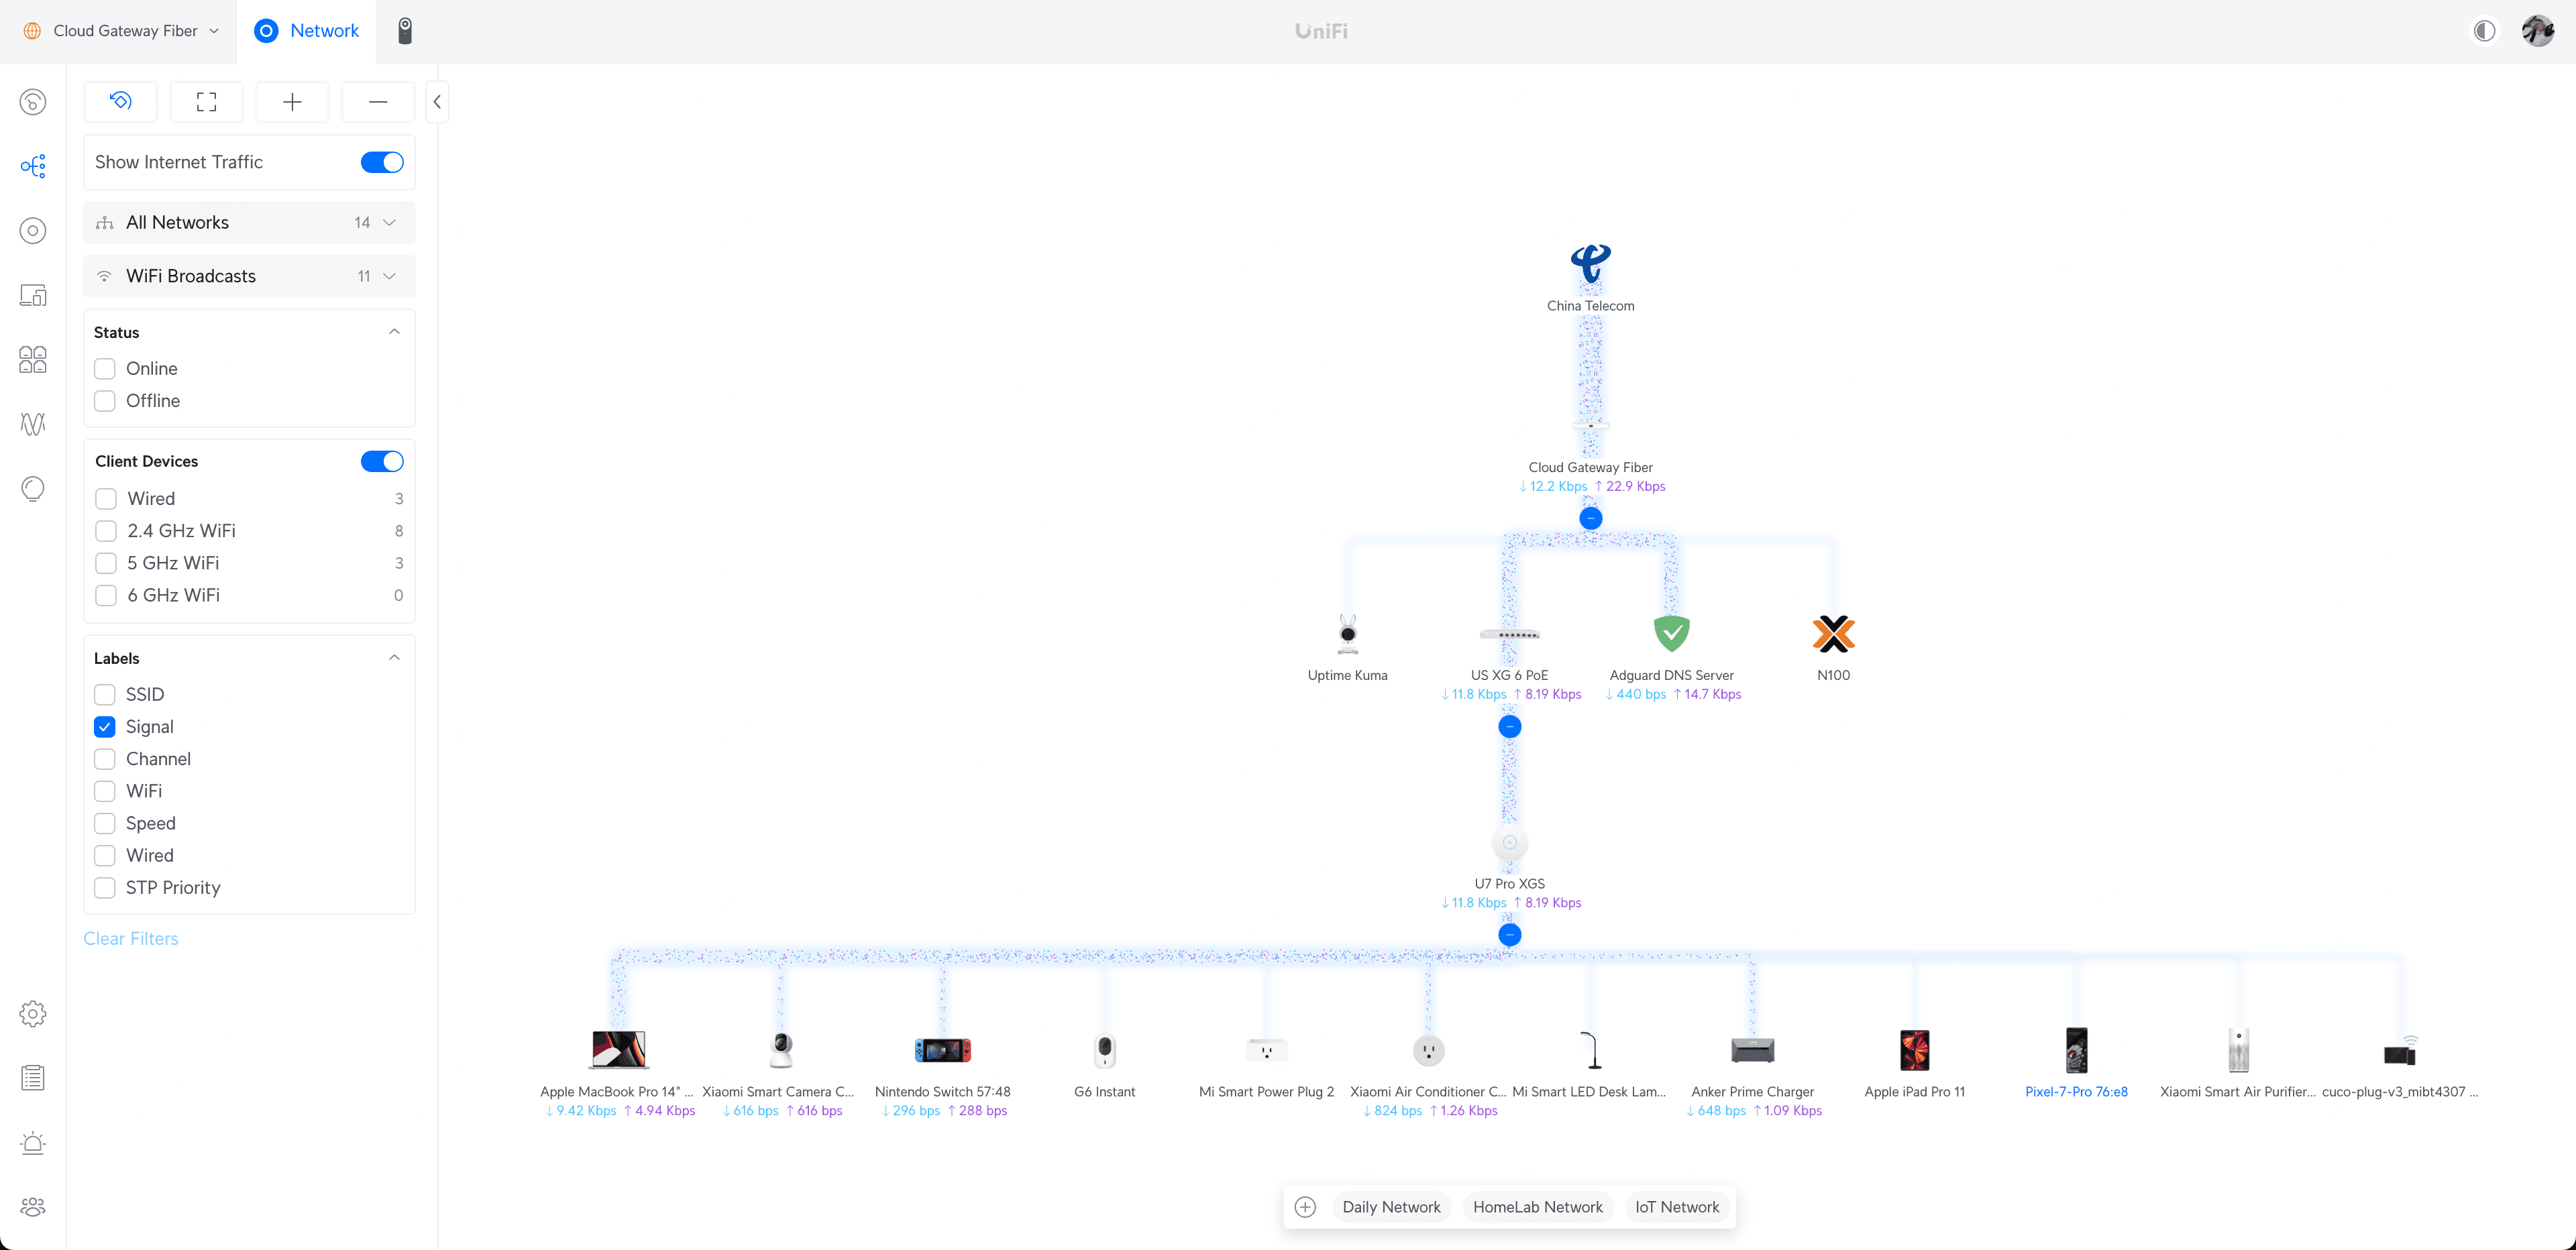
Task: Open the Admins and Users sidebar icon
Action: (33, 1207)
